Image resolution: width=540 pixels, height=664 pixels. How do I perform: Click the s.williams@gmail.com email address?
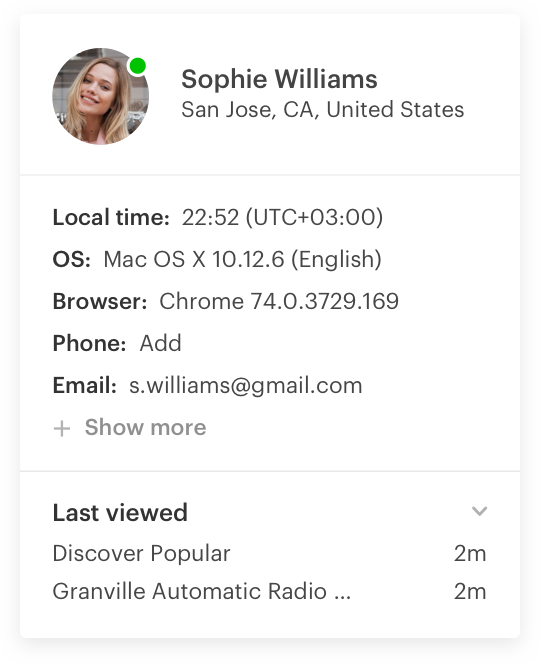coord(246,385)
